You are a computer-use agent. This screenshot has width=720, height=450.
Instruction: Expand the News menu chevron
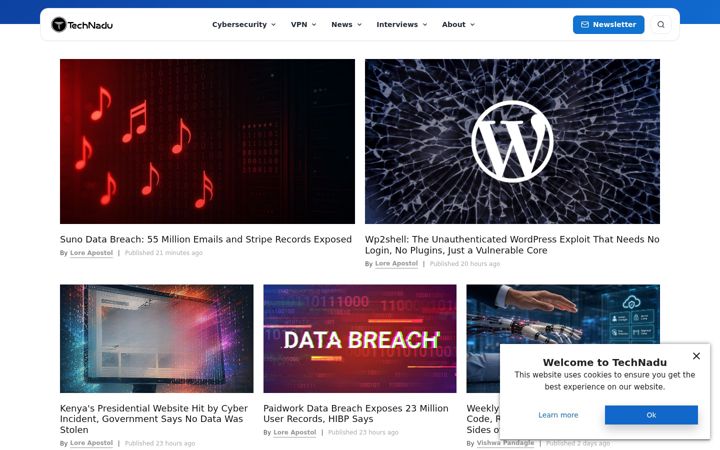(360, 25)
